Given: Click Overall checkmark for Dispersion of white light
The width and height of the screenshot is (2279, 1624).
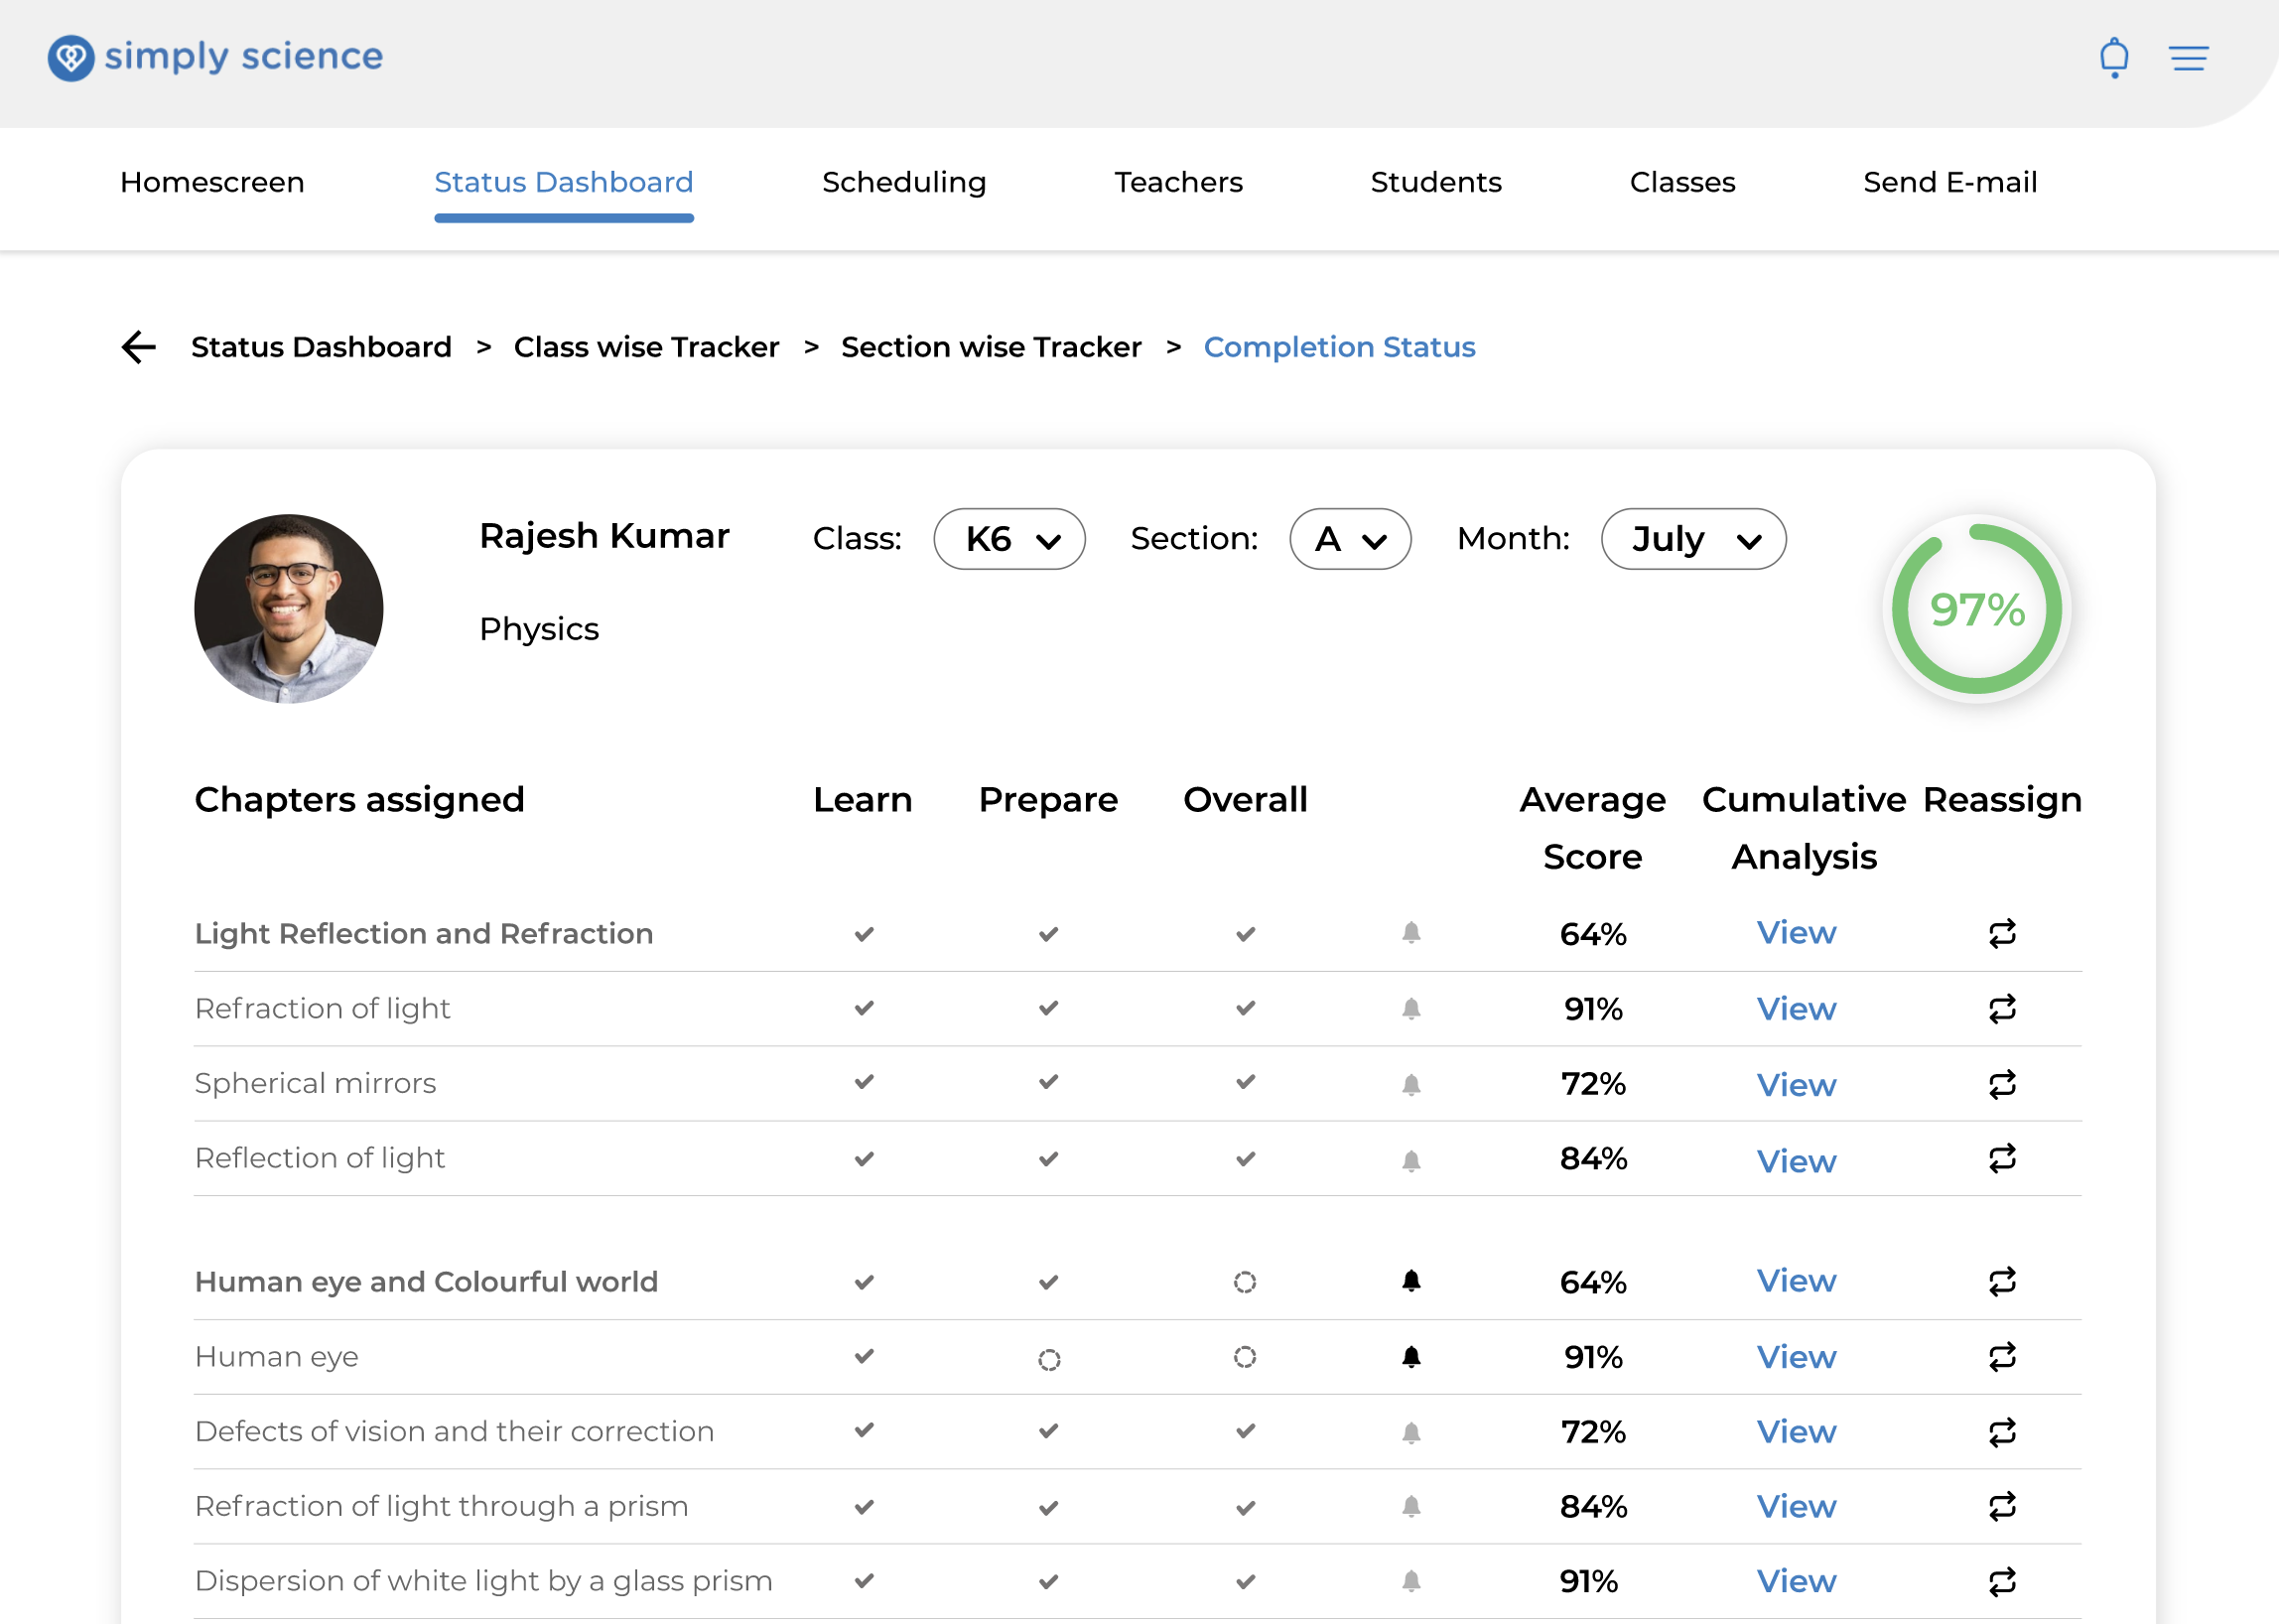Looking at the screenshot, I should [x=1245, y=1582].
